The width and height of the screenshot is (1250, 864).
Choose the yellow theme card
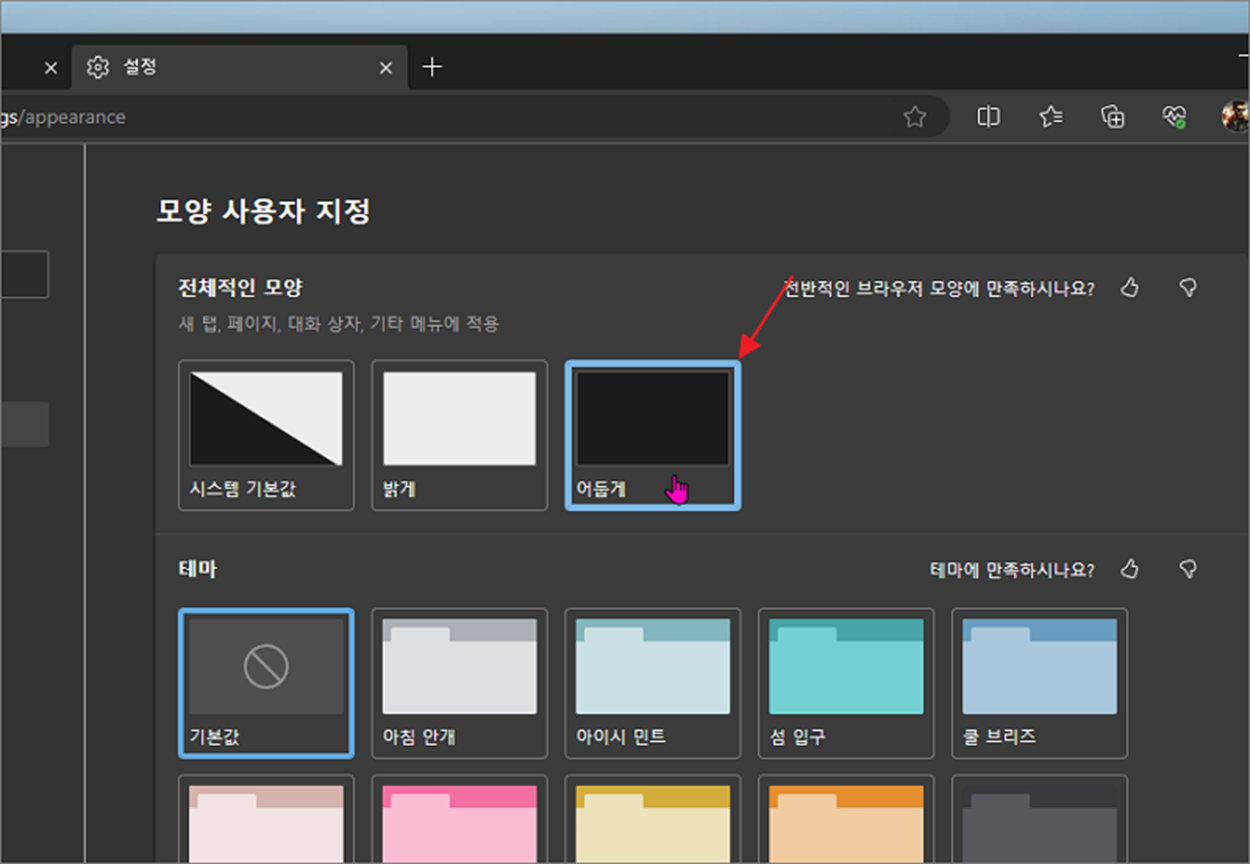point(653,819)
